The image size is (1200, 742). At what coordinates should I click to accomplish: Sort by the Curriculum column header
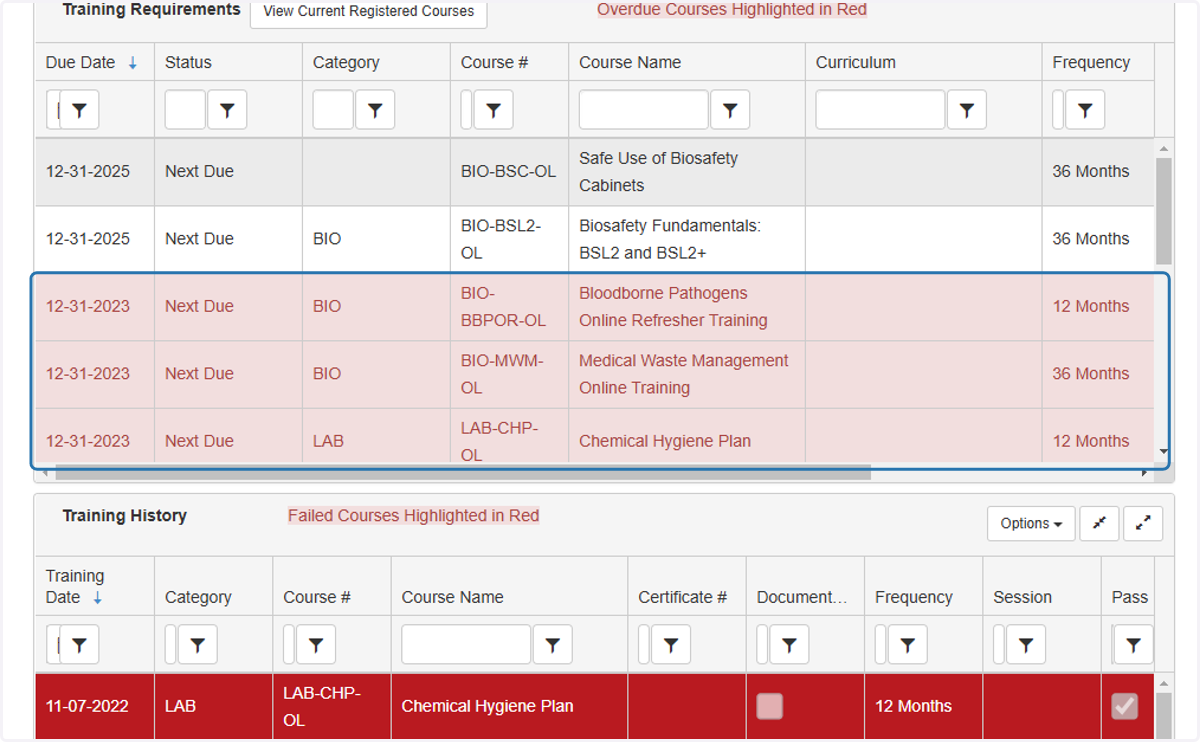point(856,62)
